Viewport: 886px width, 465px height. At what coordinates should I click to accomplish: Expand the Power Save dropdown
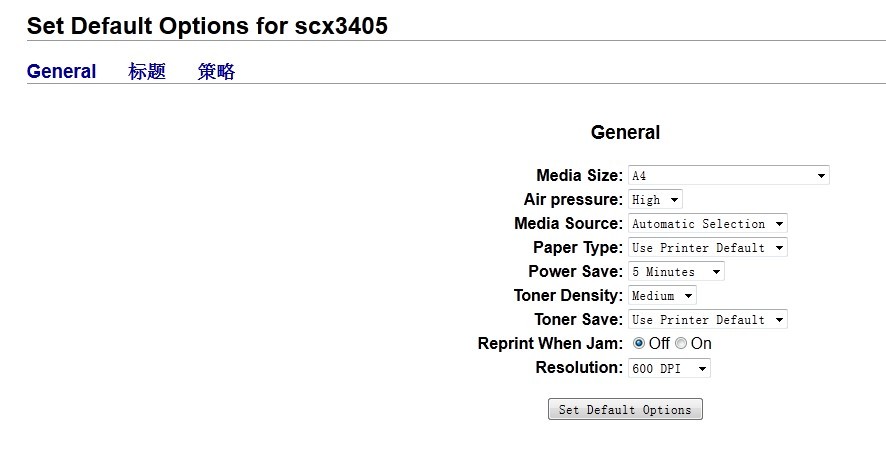(x=676, y=272)
